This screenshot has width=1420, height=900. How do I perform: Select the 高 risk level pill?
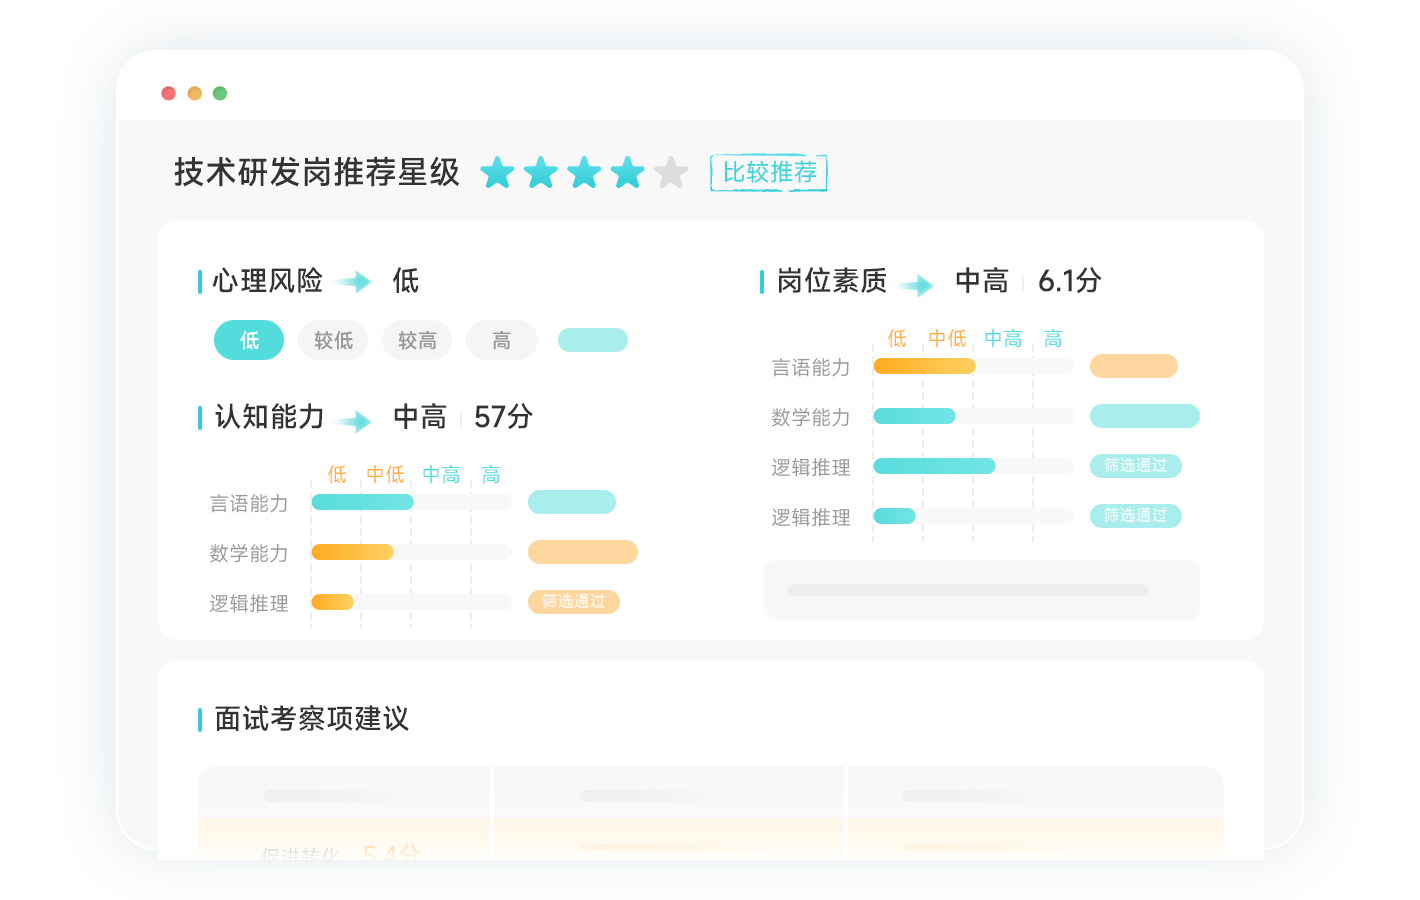tap(502, 341)
